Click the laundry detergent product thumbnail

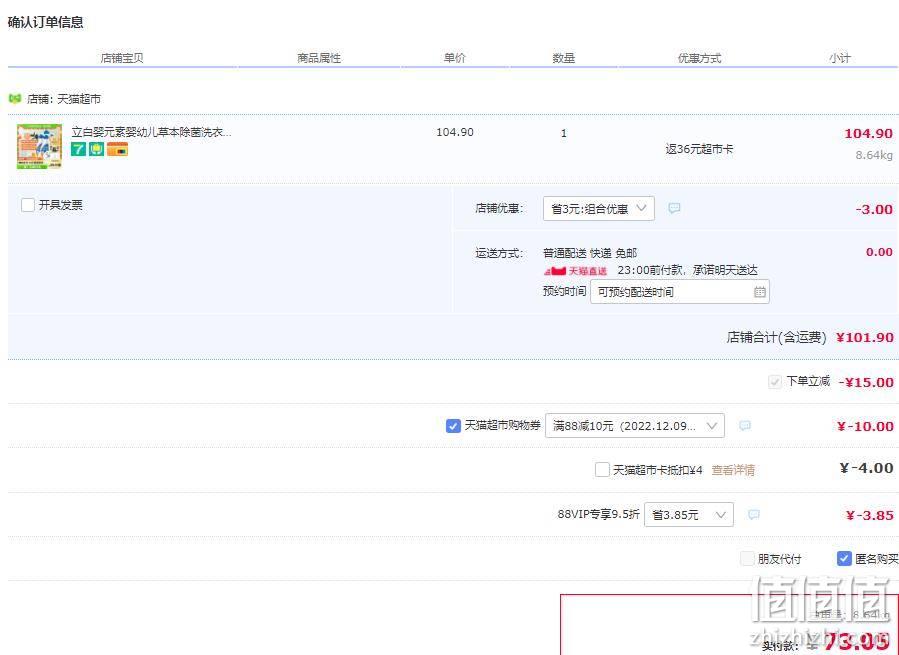point(40,146)
